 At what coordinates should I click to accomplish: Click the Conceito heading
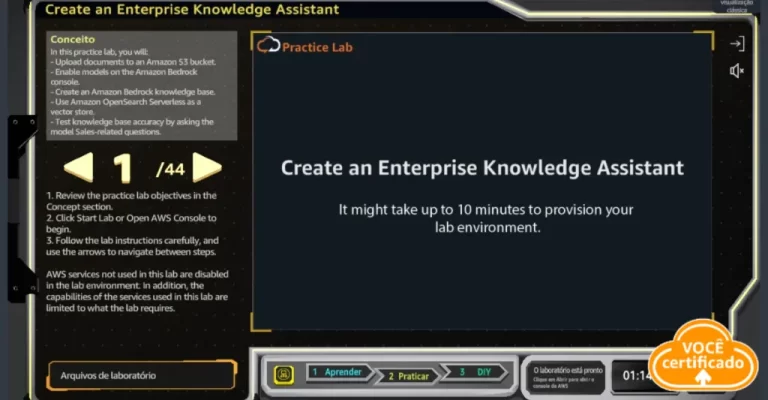click(72, 39)
